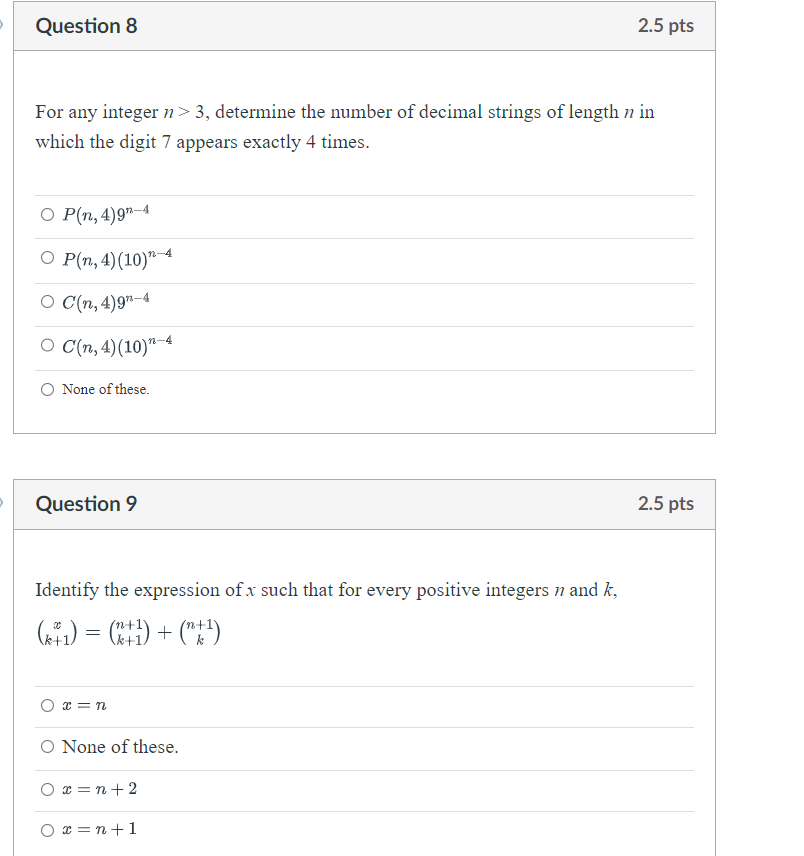
Task: Choose 'None of these' for Question 9
Action: pos(47,747)
